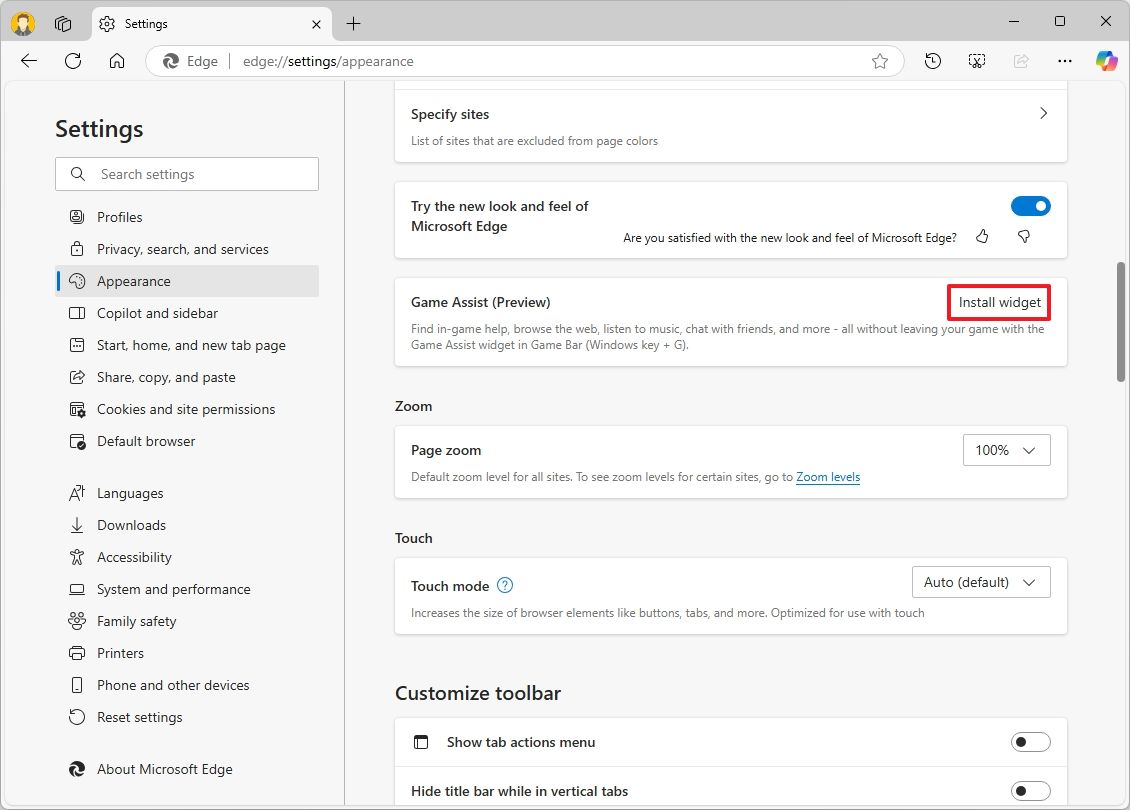This screenshot has width=1130, height=810.
Task: Click the address bar URL
Action: point(328,61)
